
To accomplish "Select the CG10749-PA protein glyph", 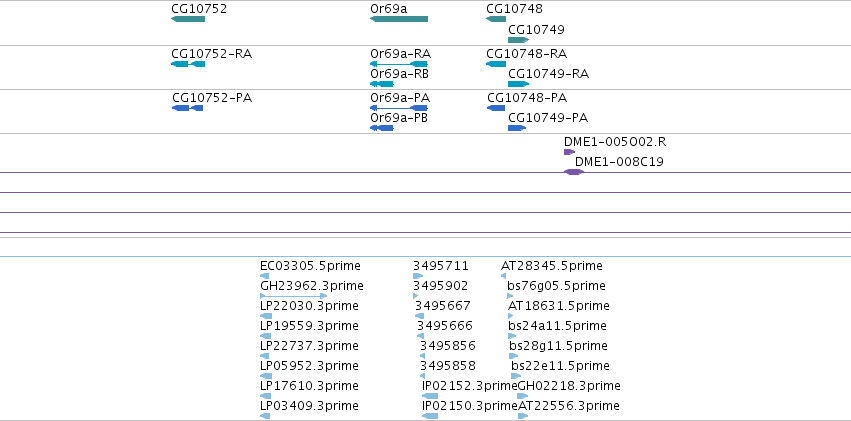I will tap(517, 128).
